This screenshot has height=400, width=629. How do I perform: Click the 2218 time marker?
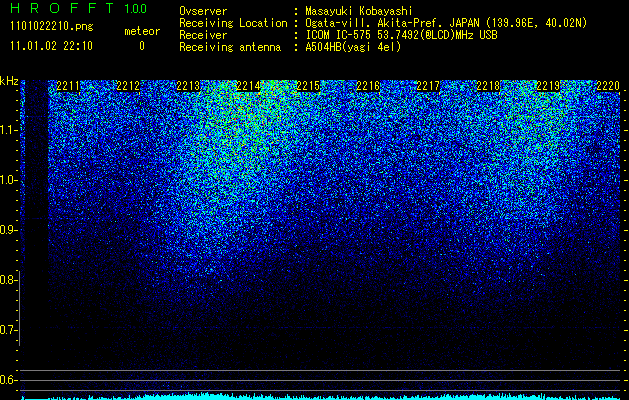coord(488,86)
